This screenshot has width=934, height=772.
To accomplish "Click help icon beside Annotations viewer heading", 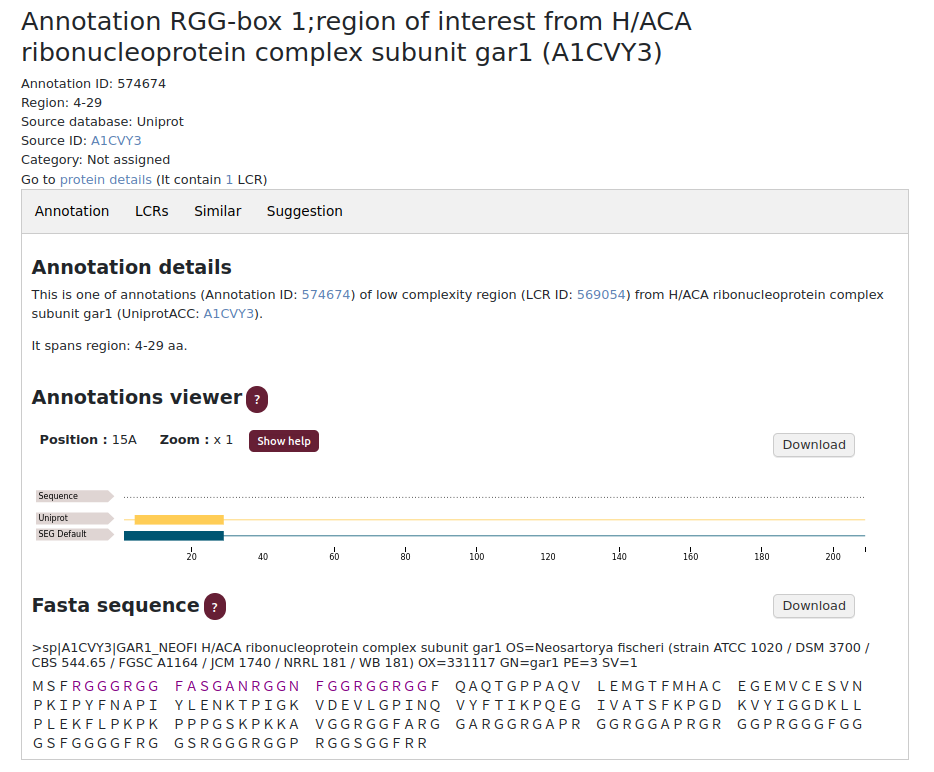I will tap(257, 399).
